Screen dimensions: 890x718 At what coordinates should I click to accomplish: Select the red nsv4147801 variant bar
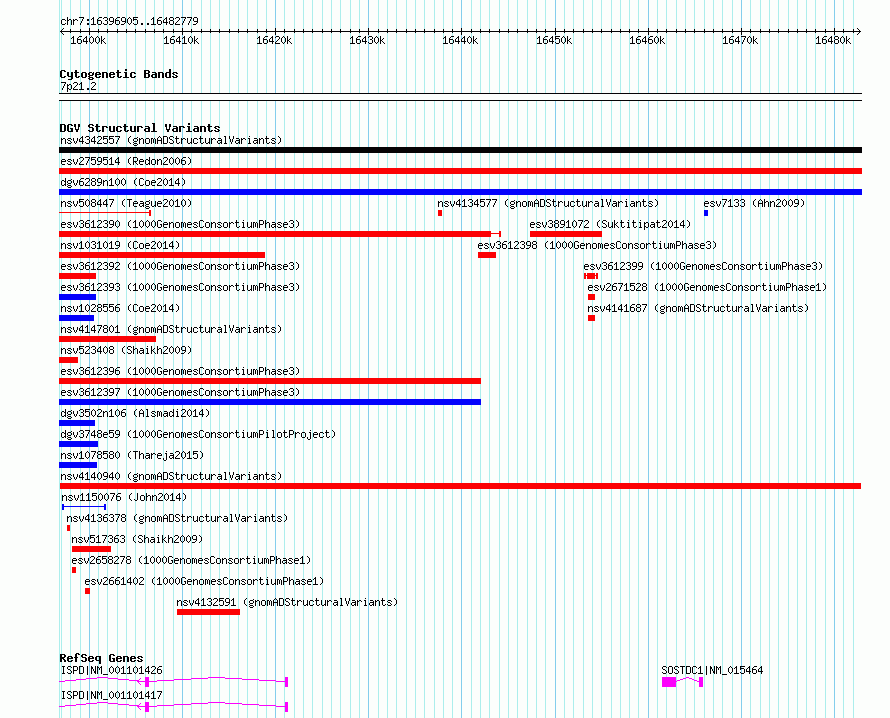pyautogui.click(x=107, y=339)
